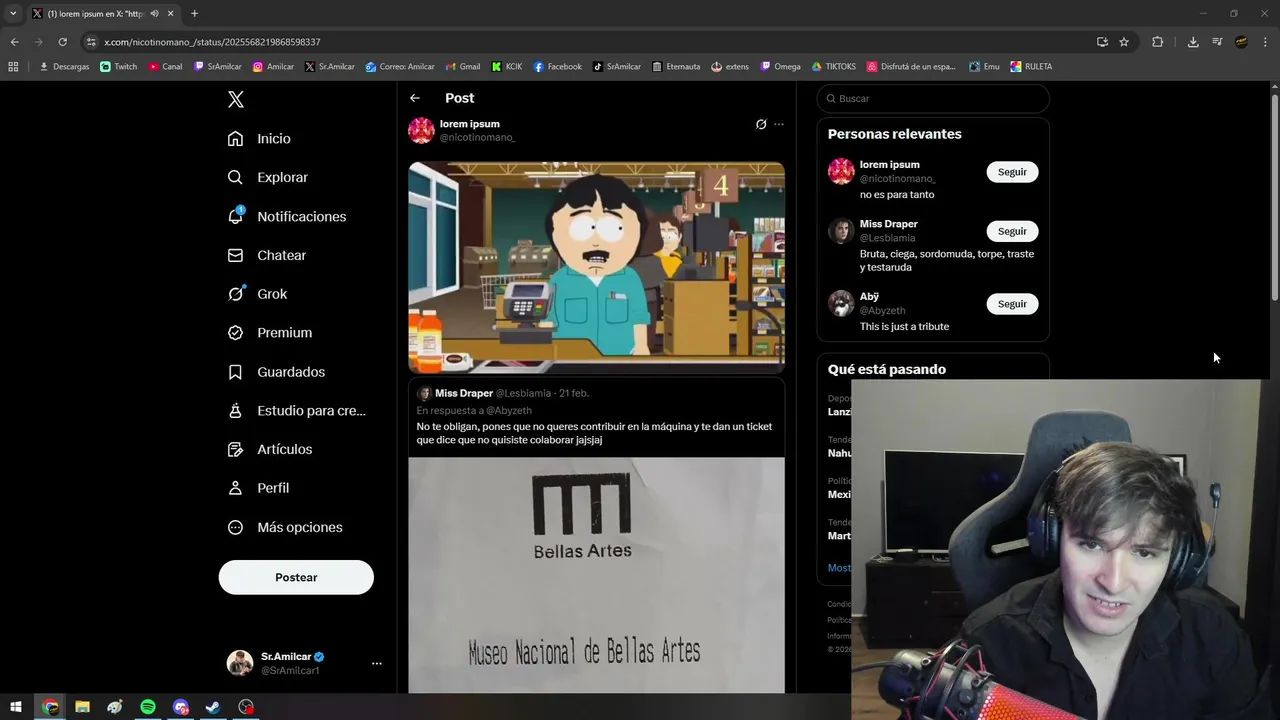The width and height of the screenshot is (1280, 720).
Task: Reload the page in Chrome
Action: click(62, 42)
